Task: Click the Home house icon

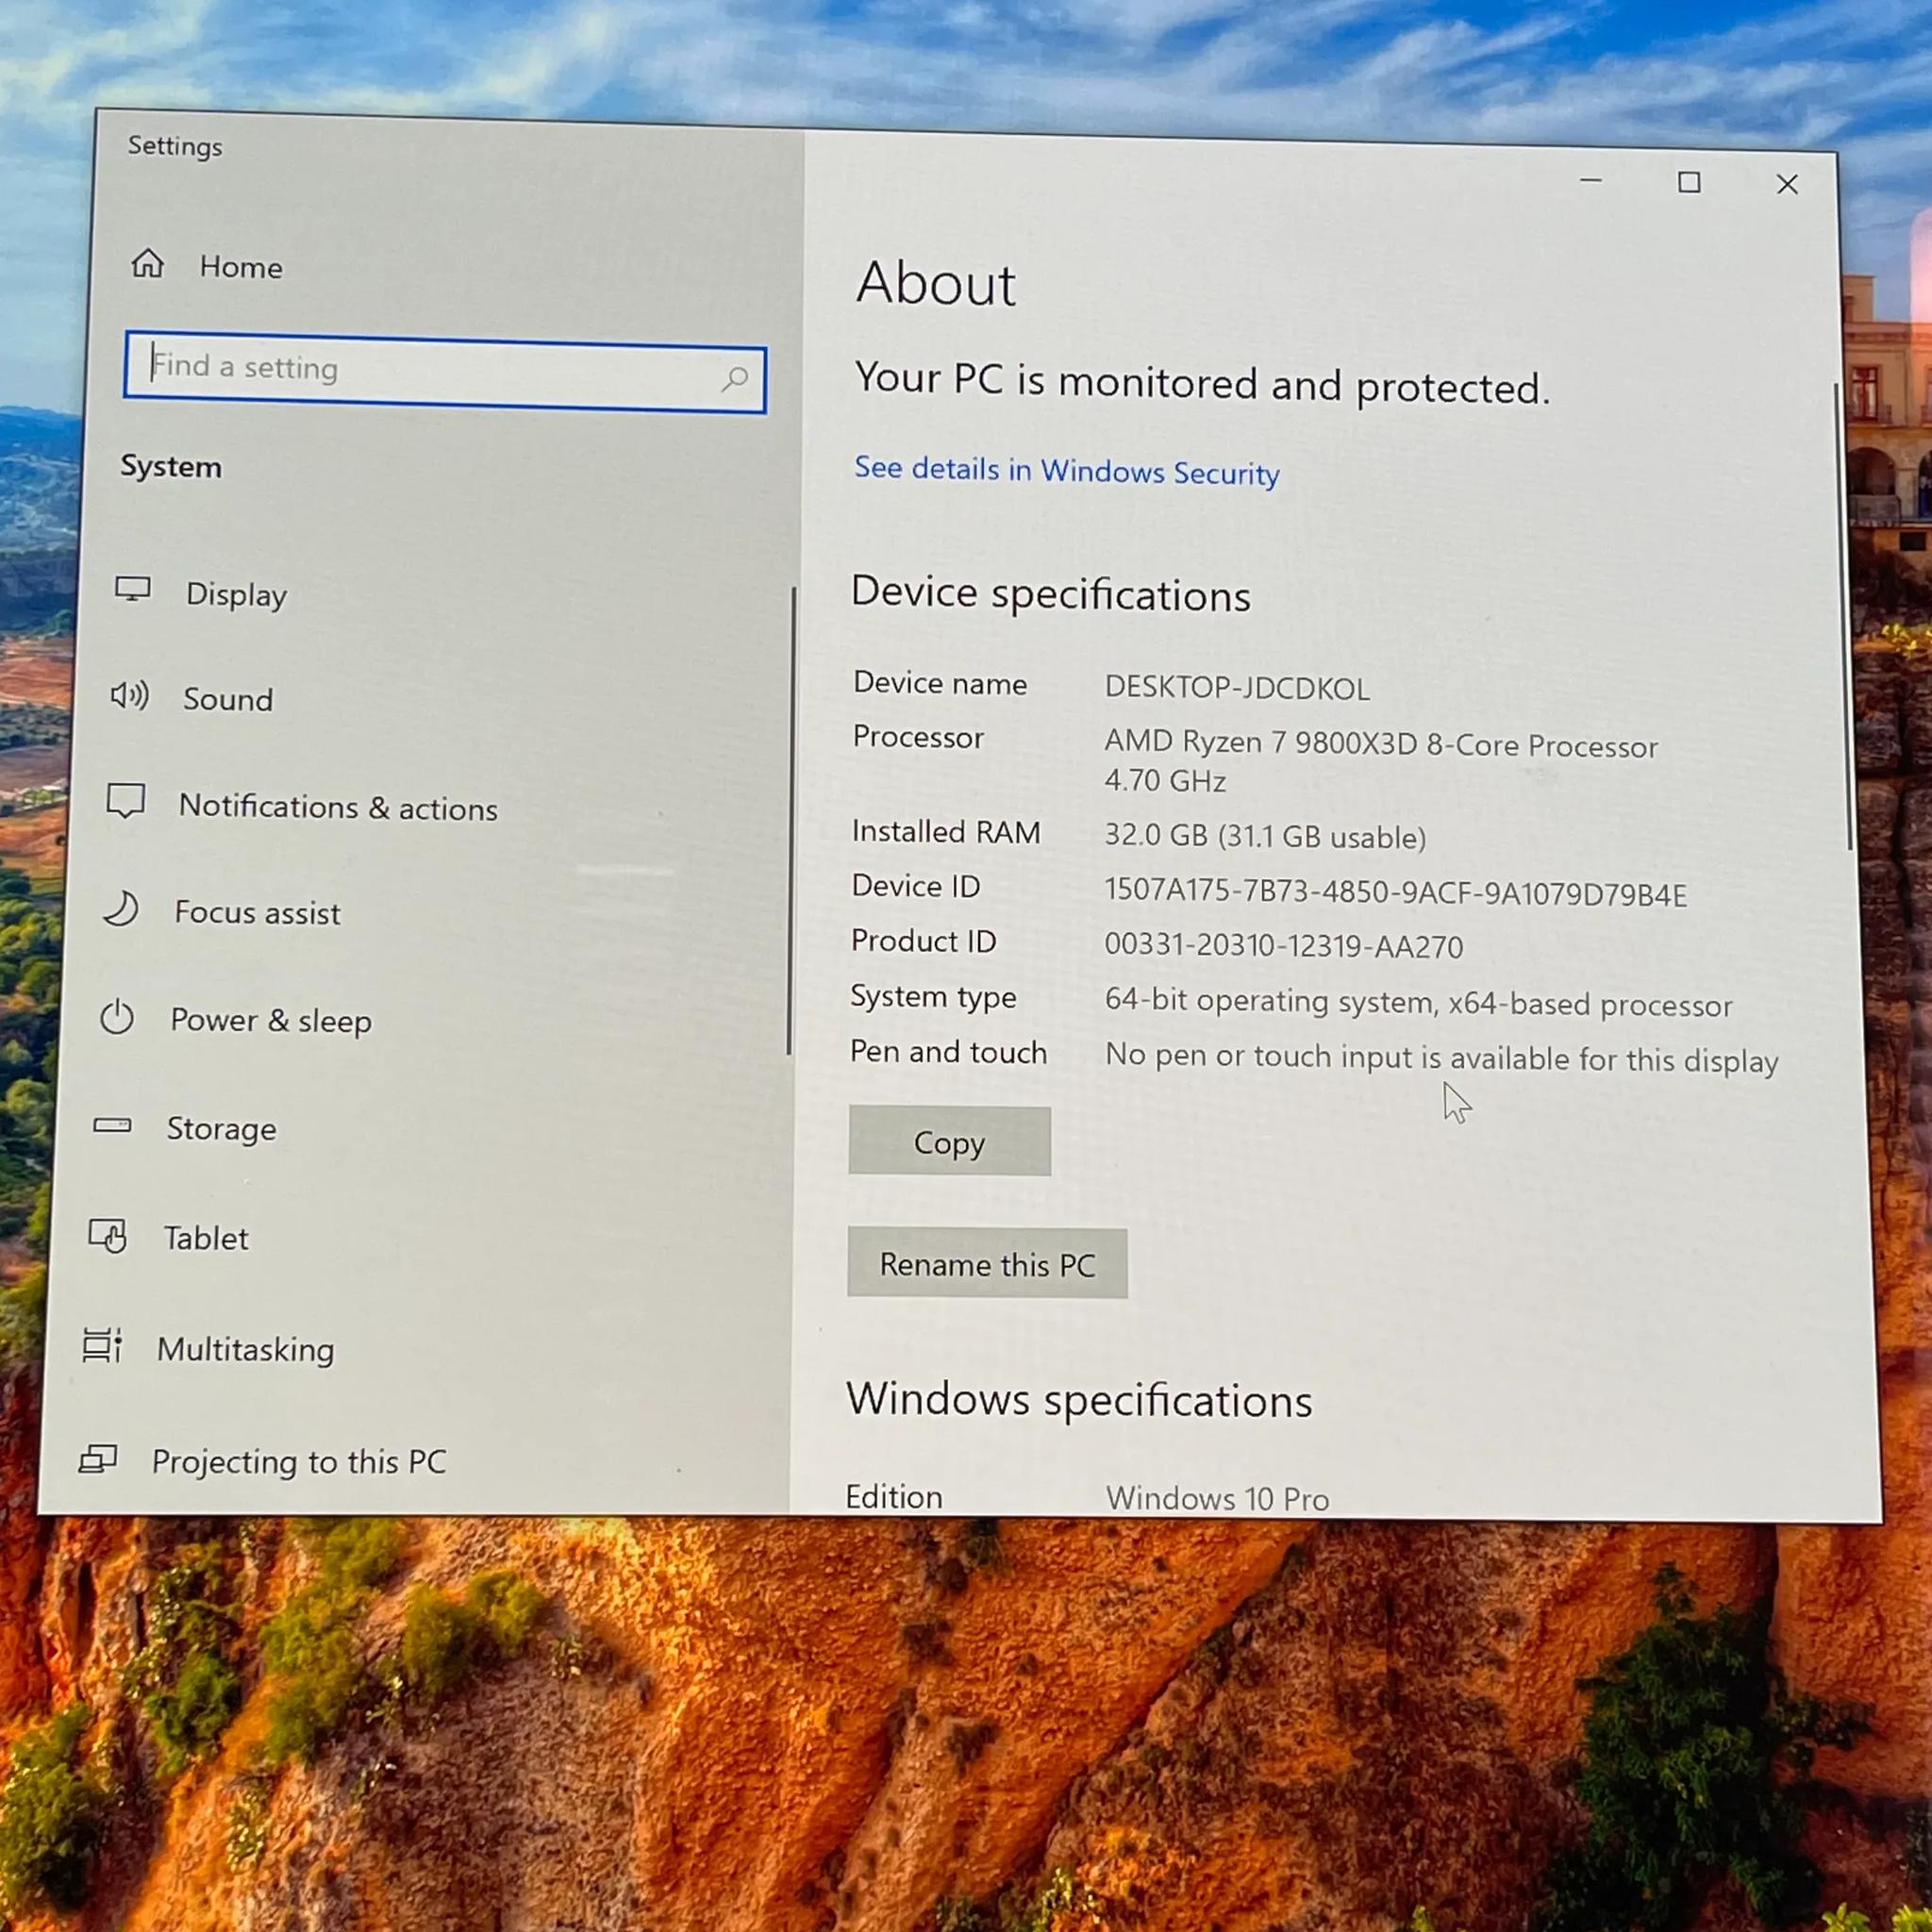Action: 148,264
